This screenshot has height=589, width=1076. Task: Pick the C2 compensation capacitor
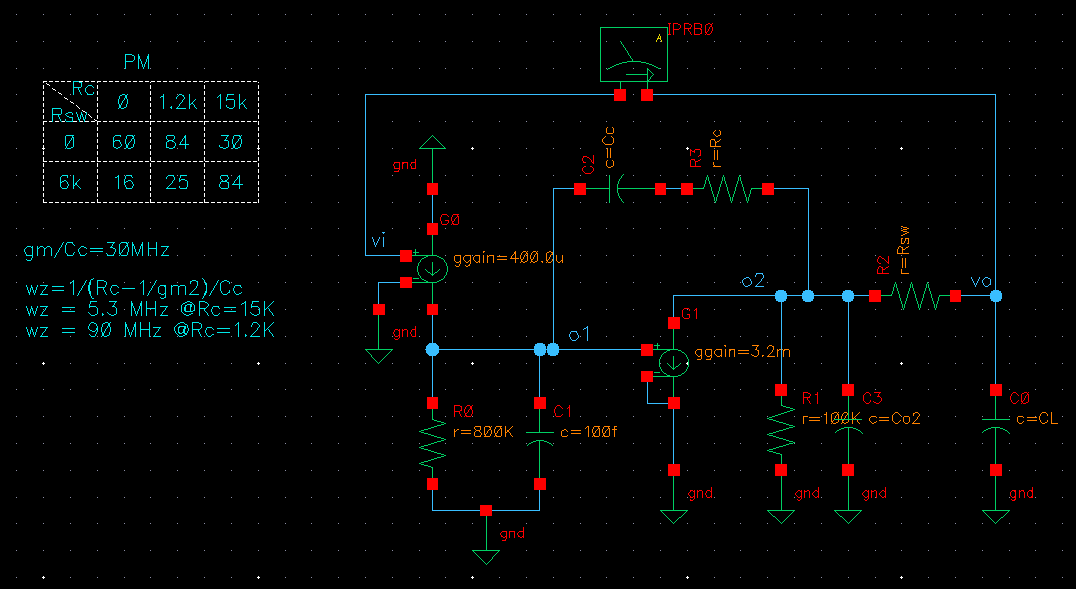click(619, 188)
